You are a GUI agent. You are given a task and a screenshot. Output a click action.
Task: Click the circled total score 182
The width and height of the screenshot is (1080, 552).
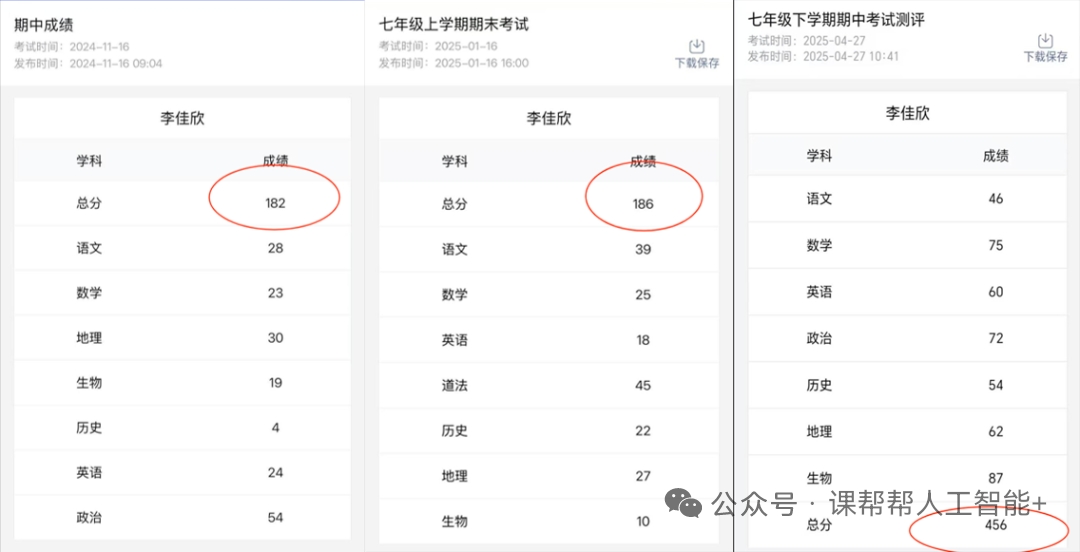pyautogui.click(x=275, y=203)
